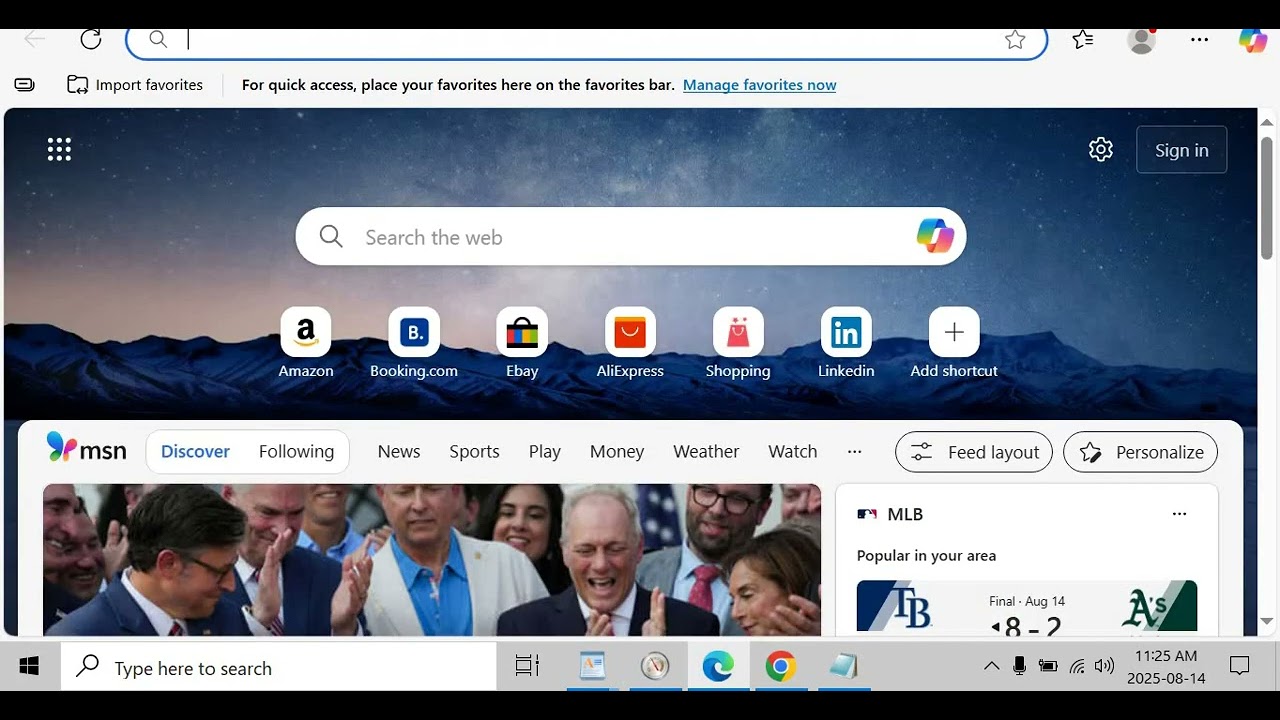Open the last teal taskbar app icon

tap(843, 666)
